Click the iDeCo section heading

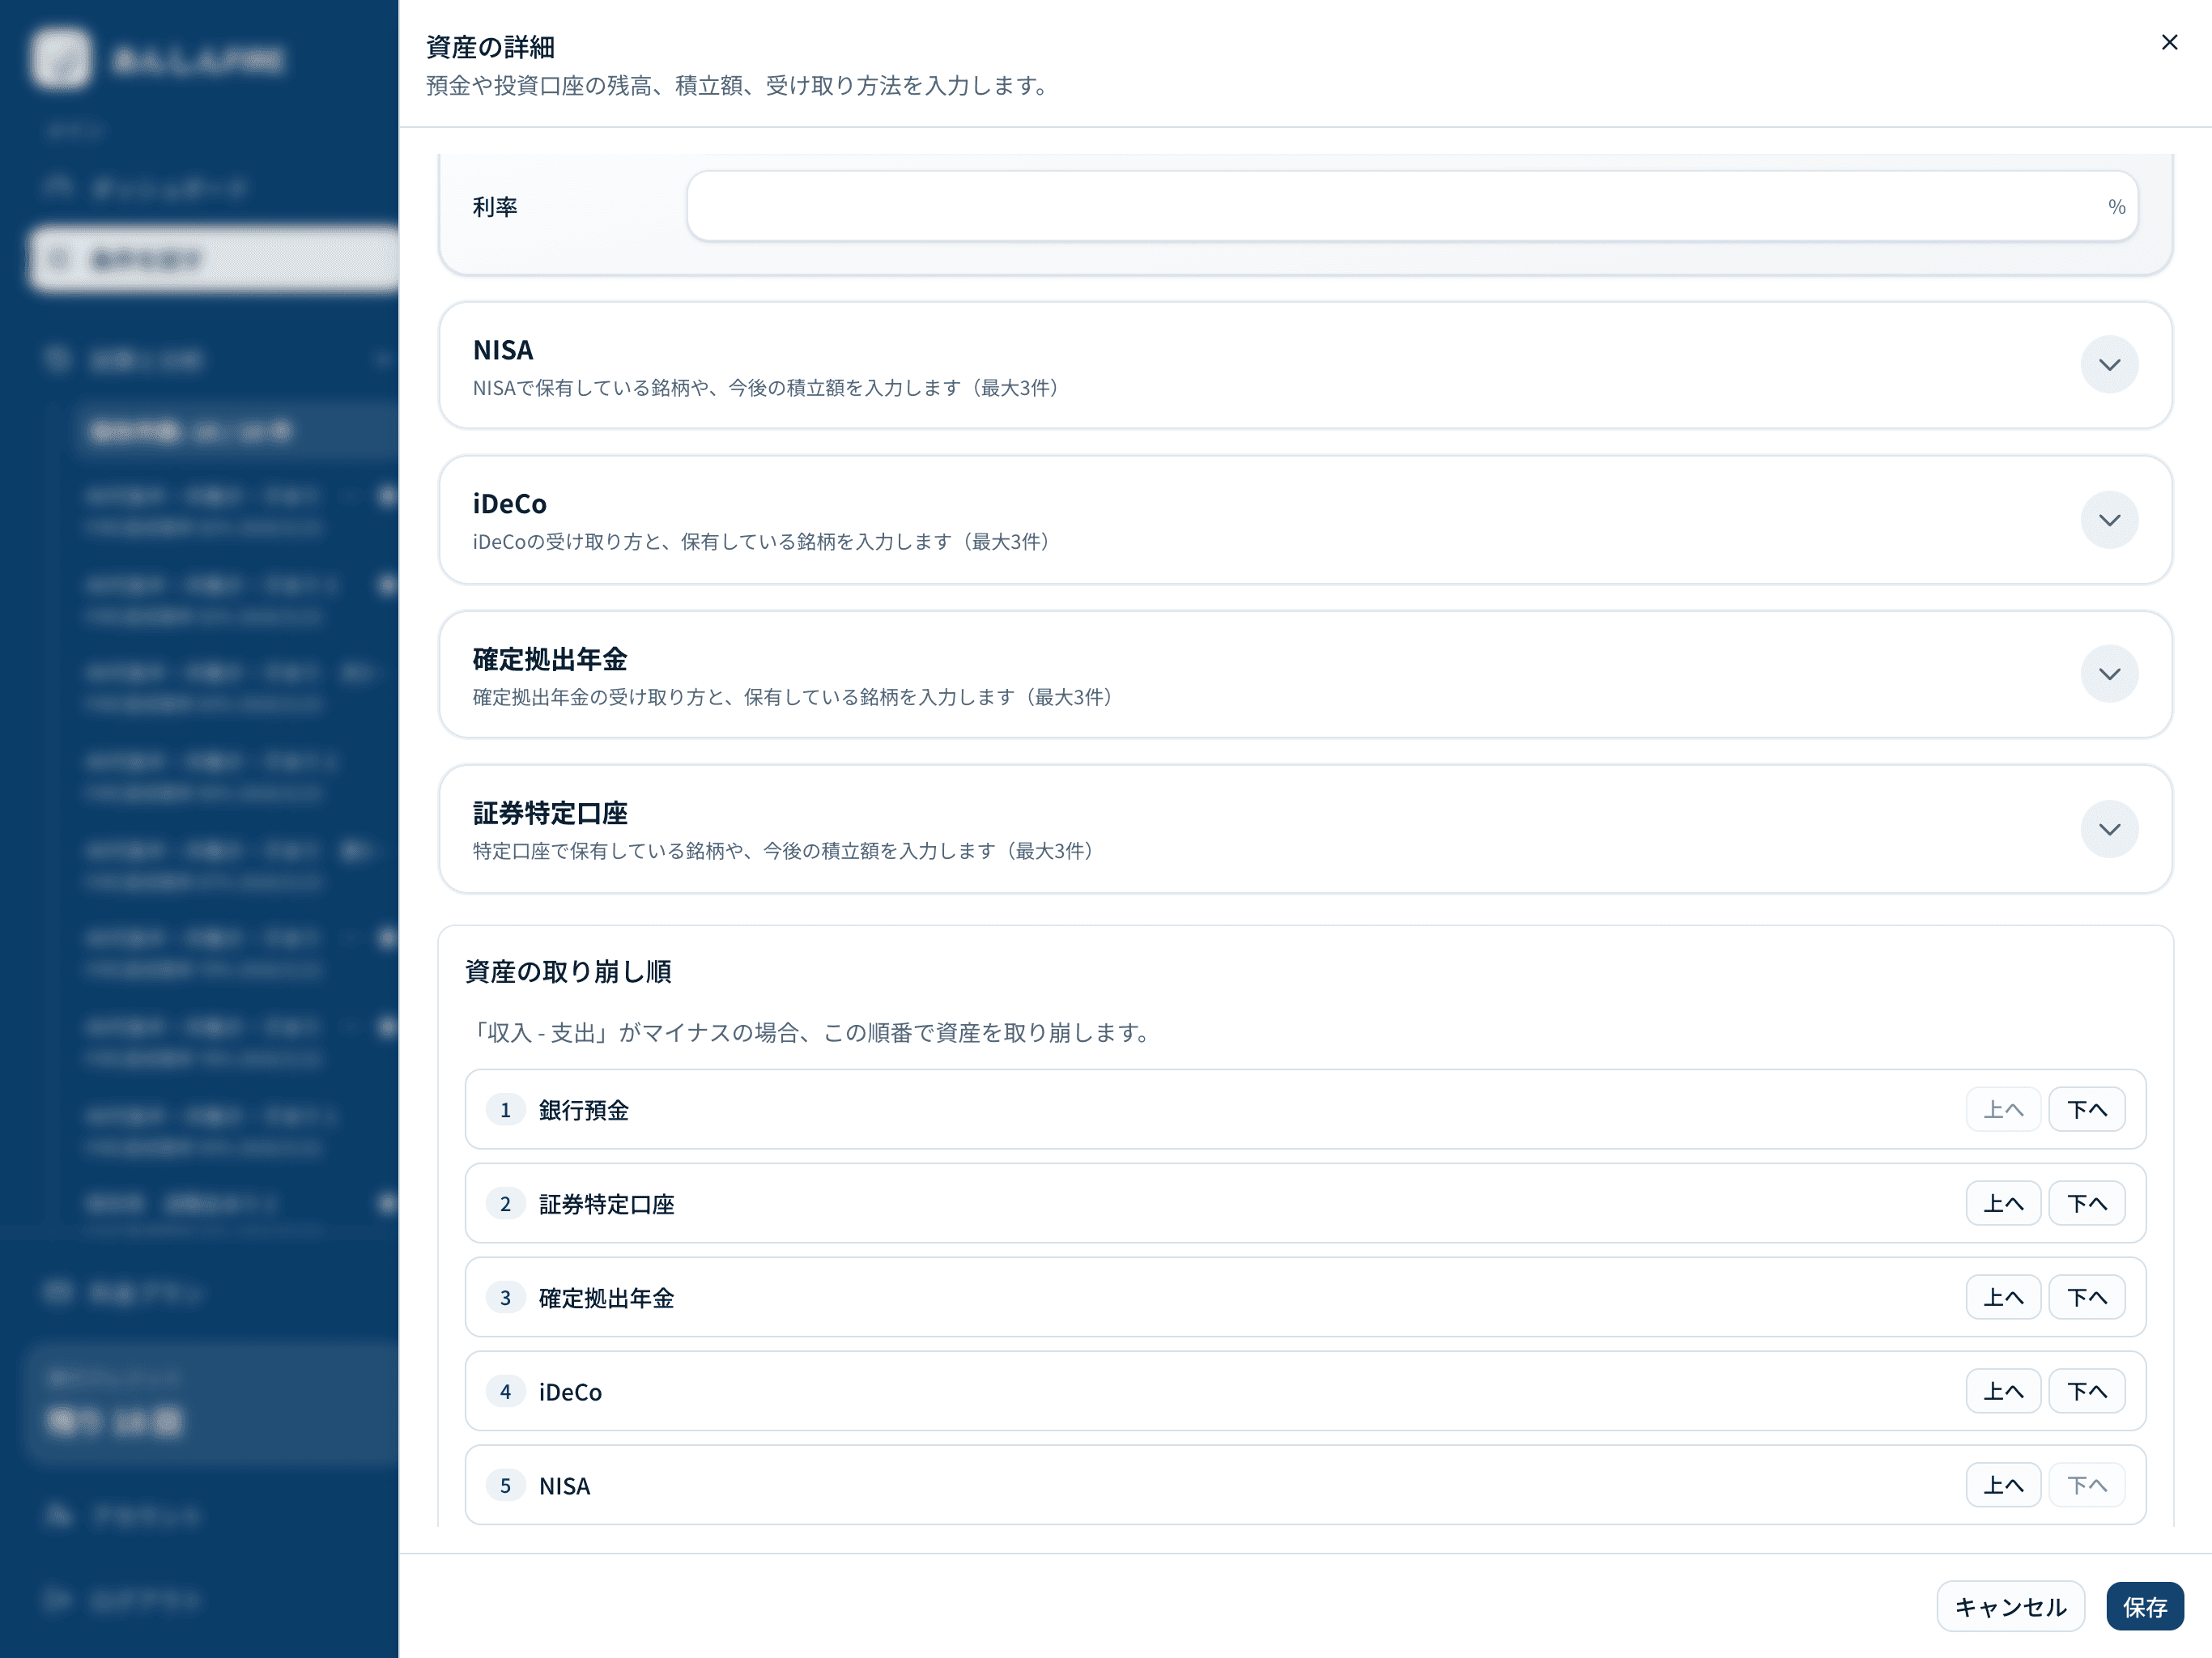(509, 504)
